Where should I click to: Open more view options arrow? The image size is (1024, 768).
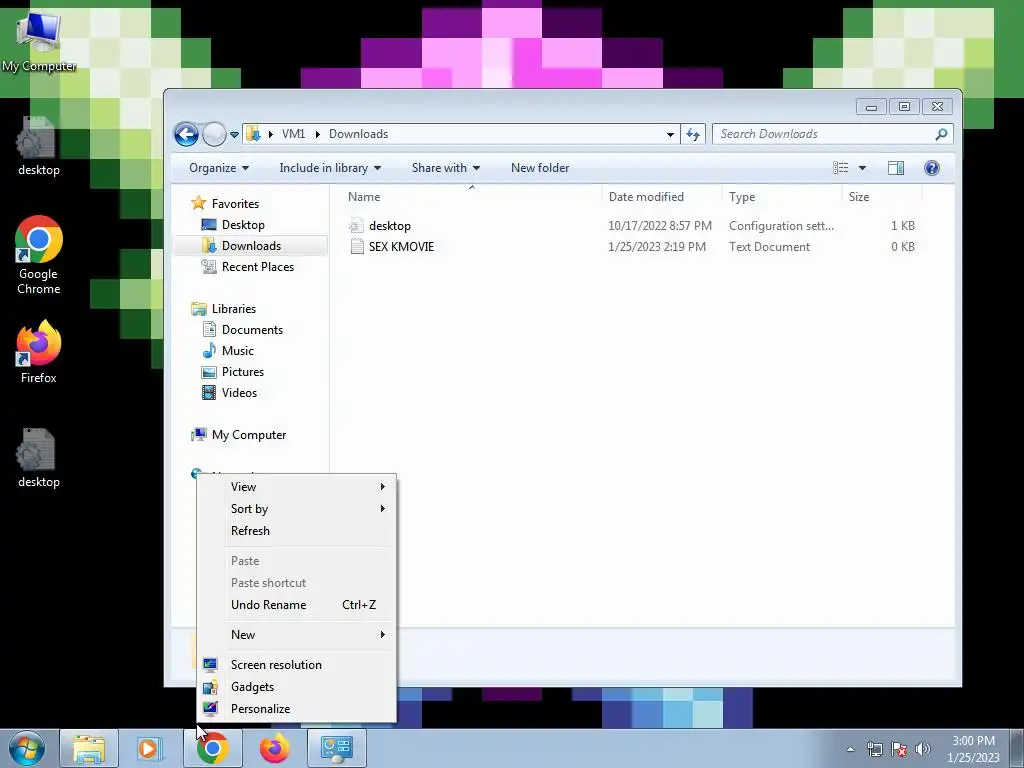coord(862,168)
